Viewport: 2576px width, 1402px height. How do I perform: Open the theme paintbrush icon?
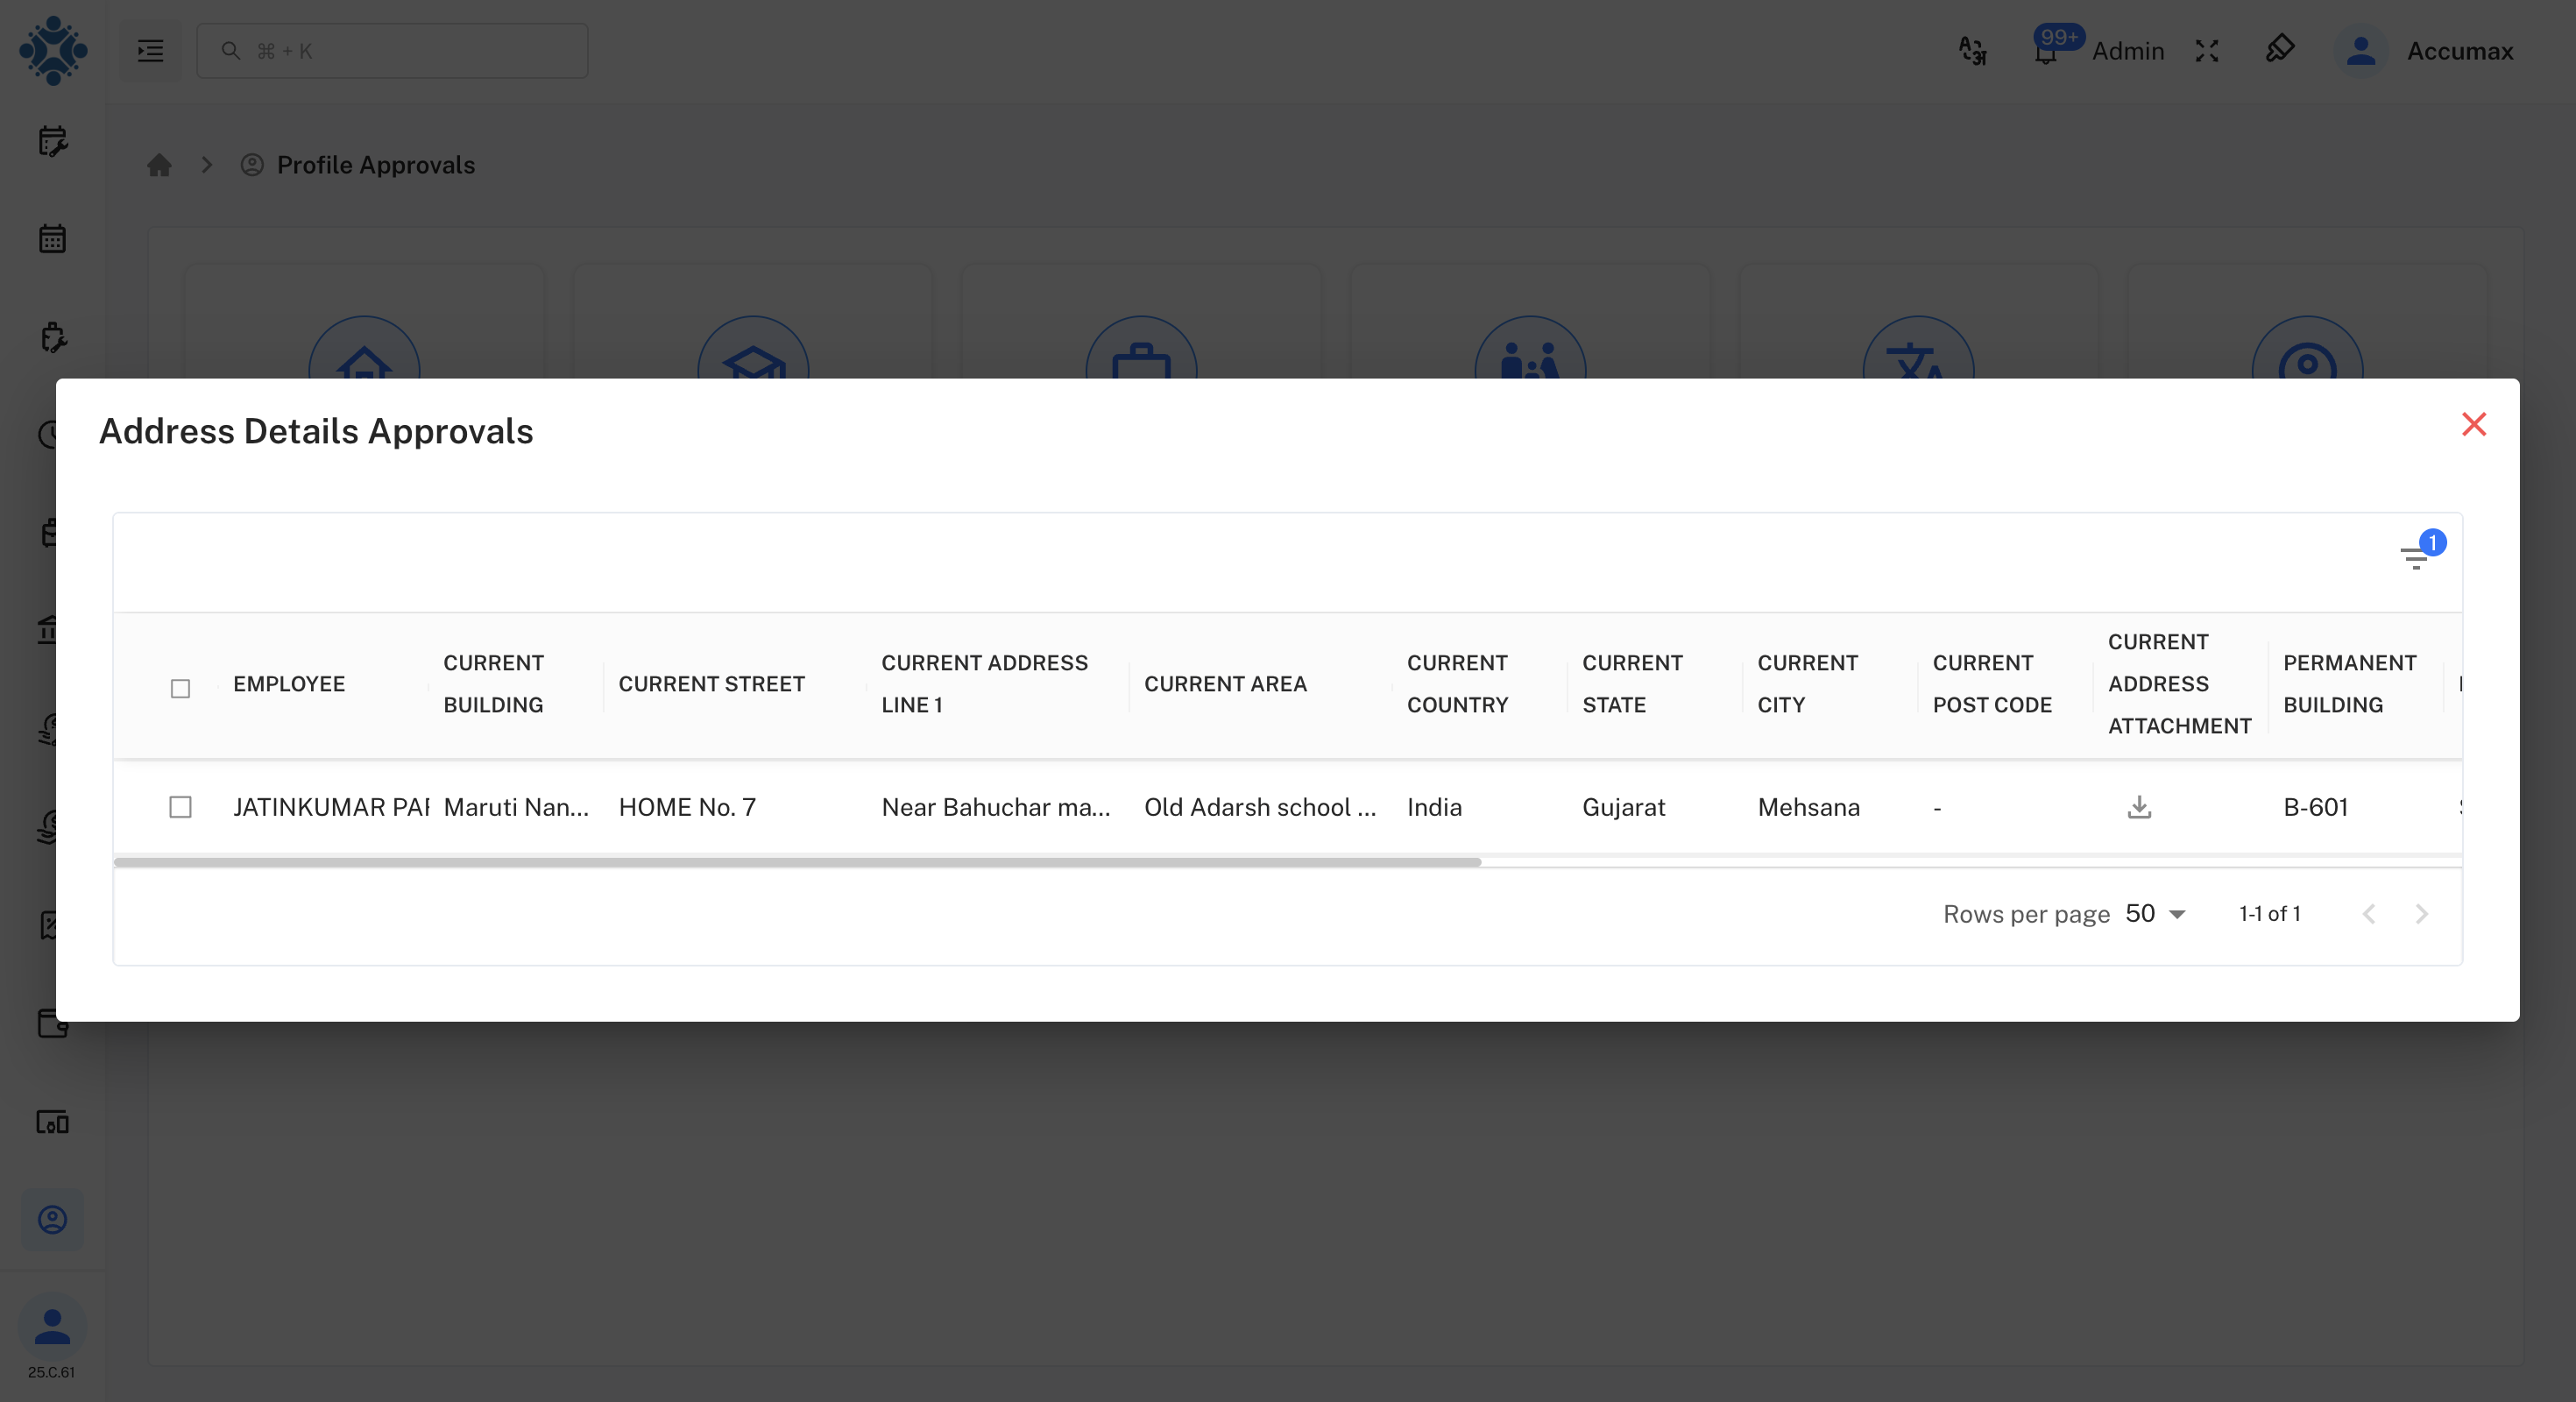pos(2281,50)
